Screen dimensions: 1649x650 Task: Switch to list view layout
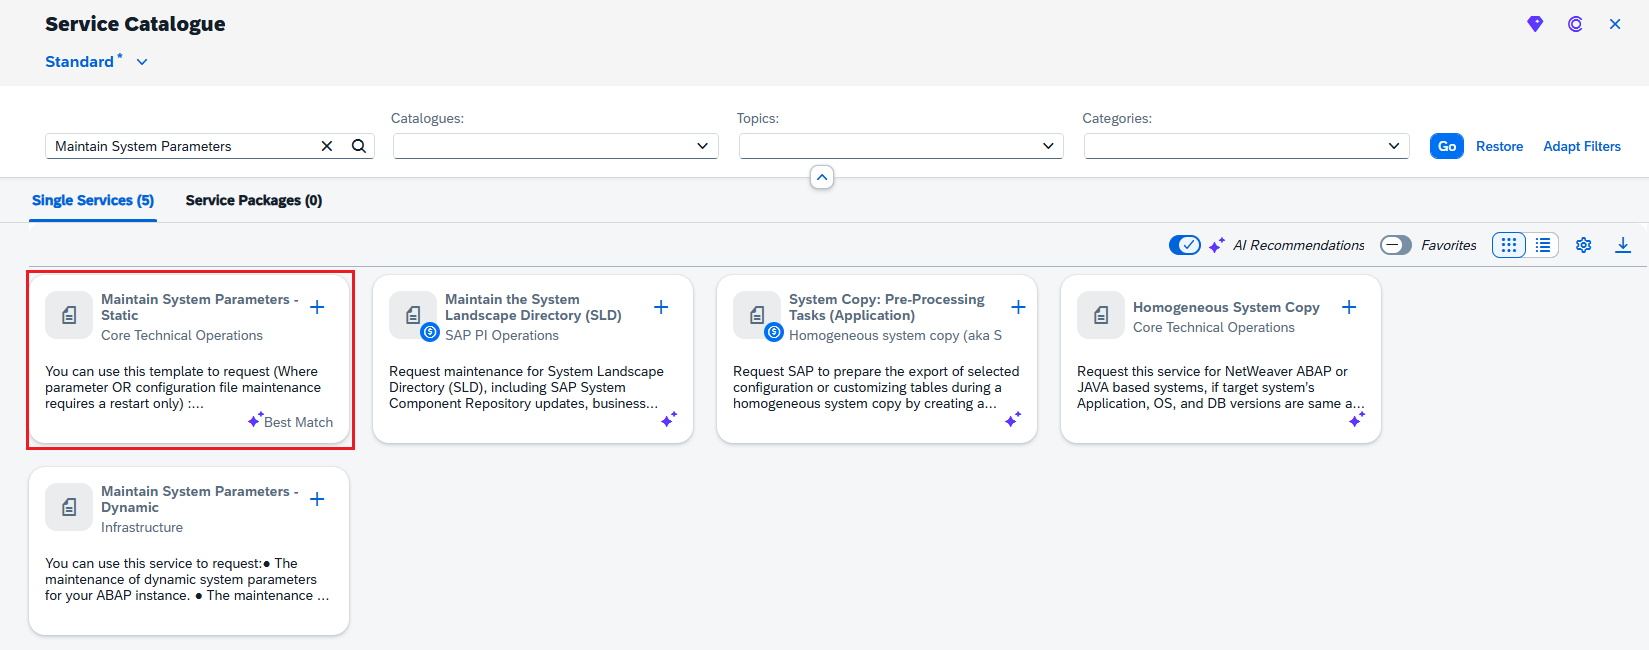pos(1543,245)
